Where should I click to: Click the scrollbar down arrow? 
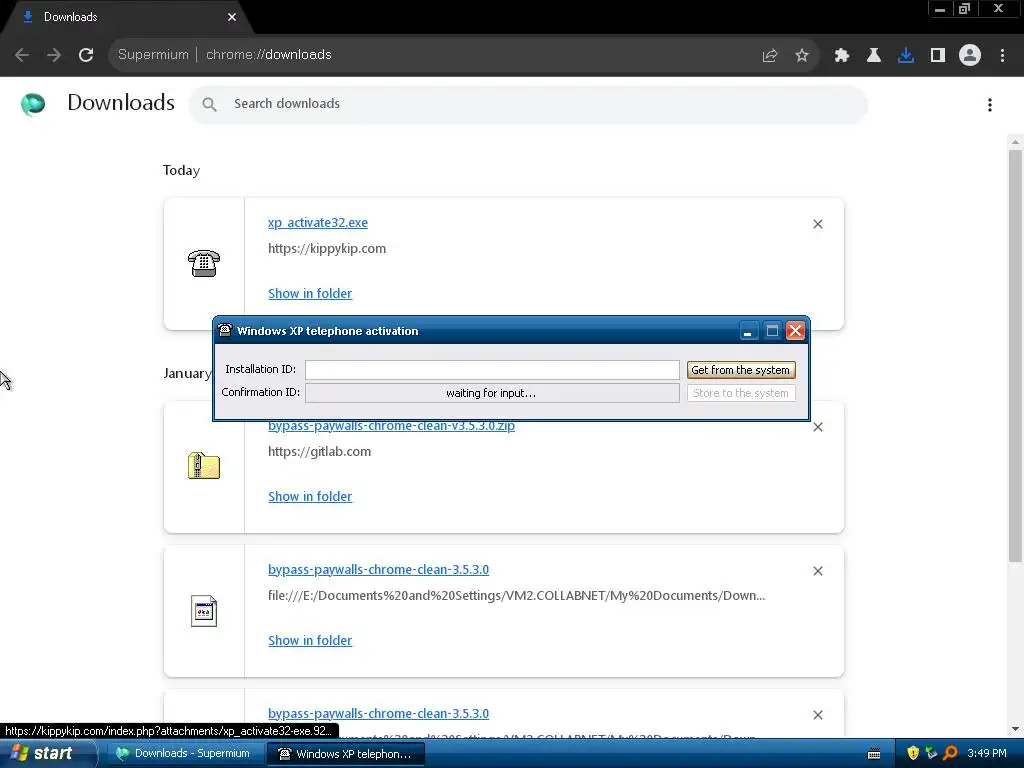[x=1016, y=729]
